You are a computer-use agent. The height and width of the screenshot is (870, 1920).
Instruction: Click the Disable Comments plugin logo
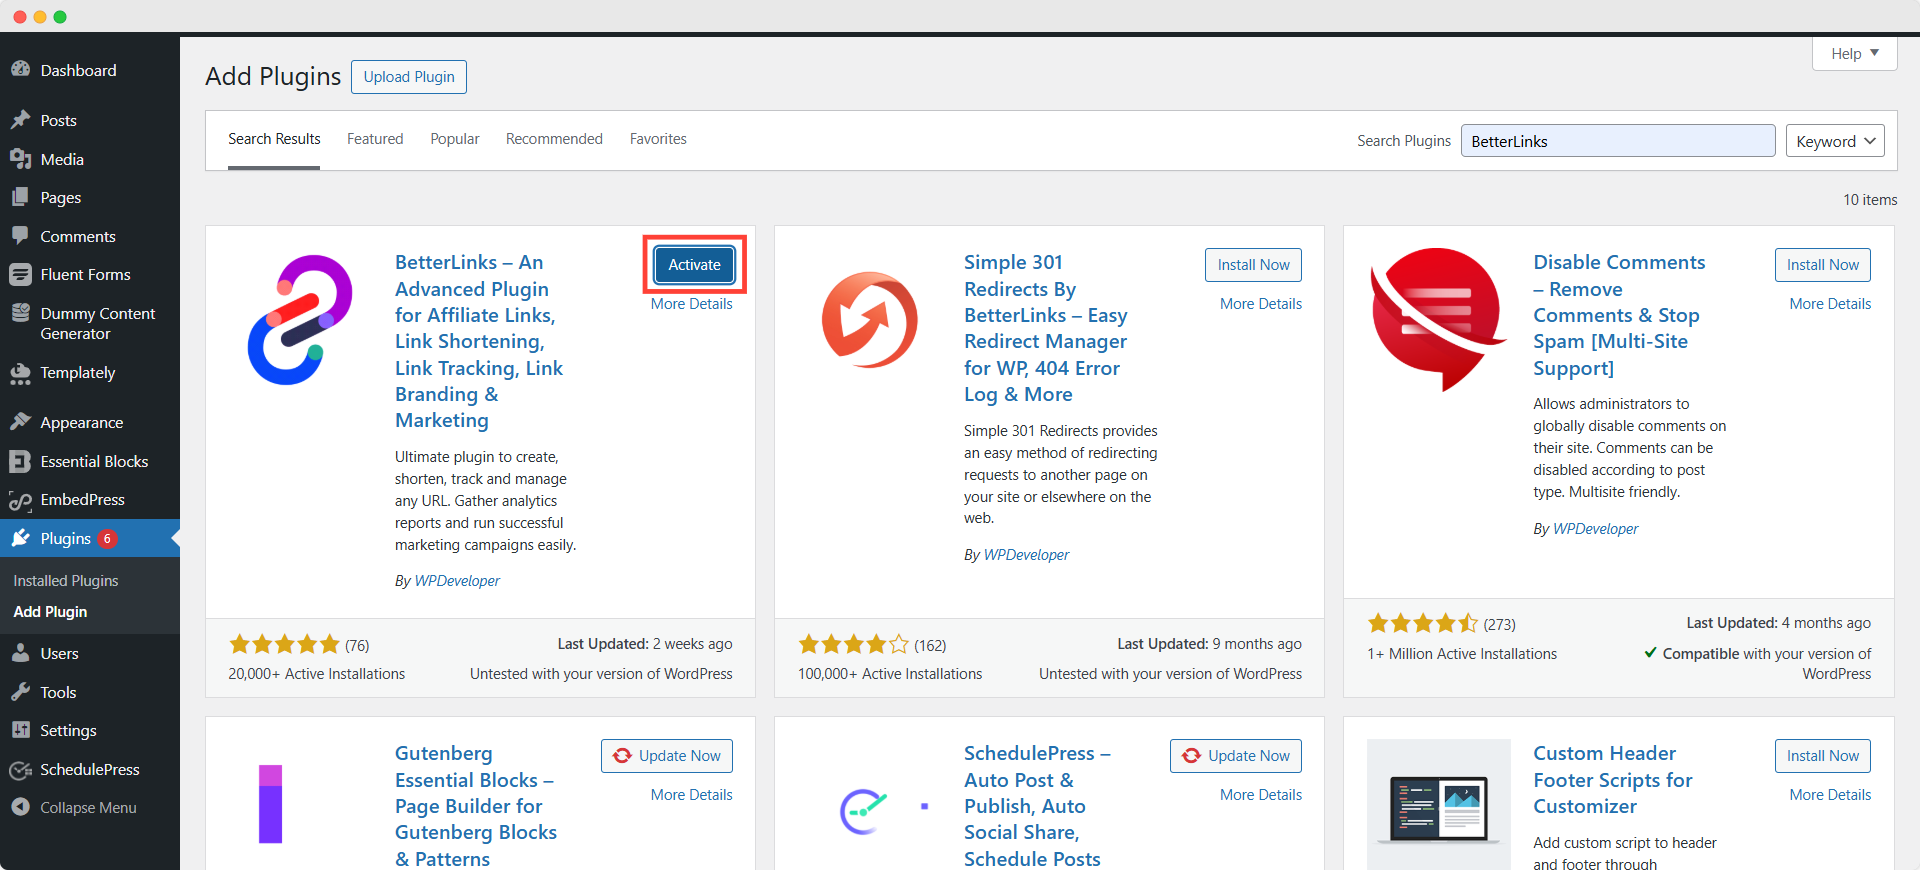[x=1439, y=319]
